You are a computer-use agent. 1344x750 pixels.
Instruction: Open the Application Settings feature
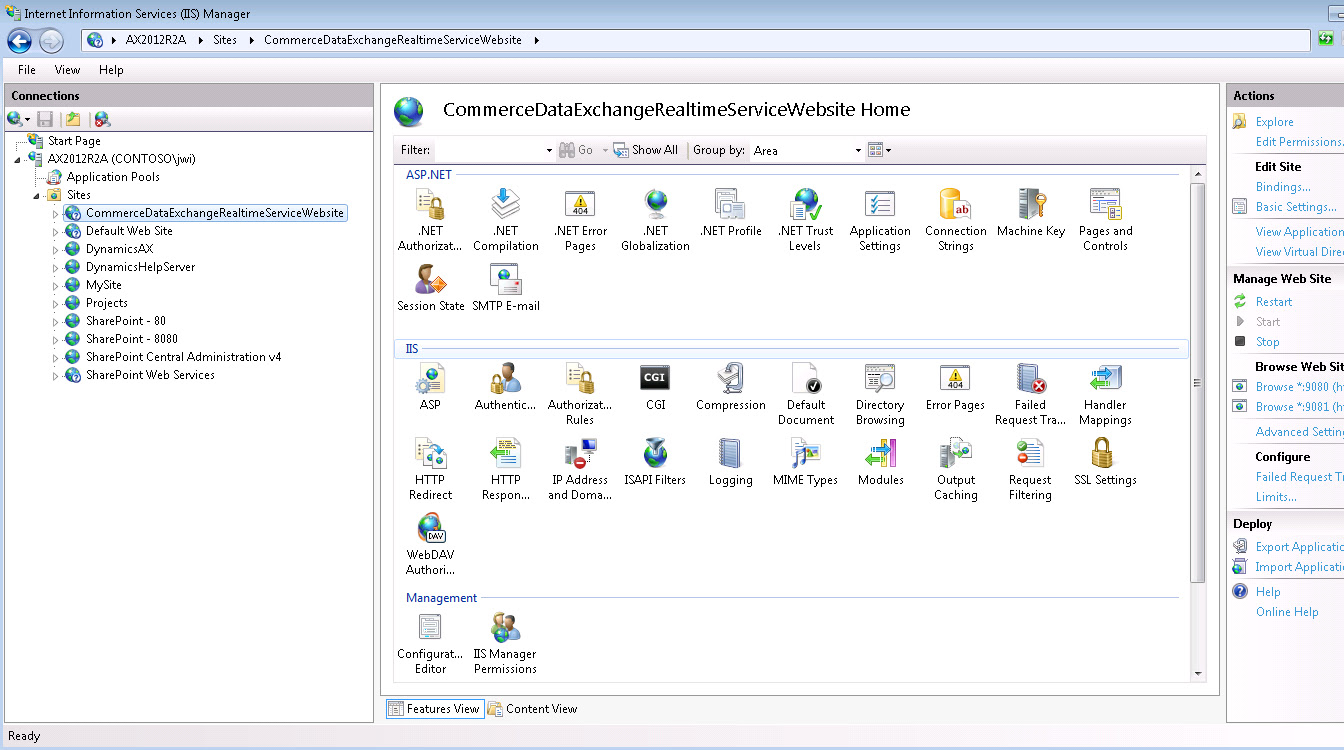880,220
